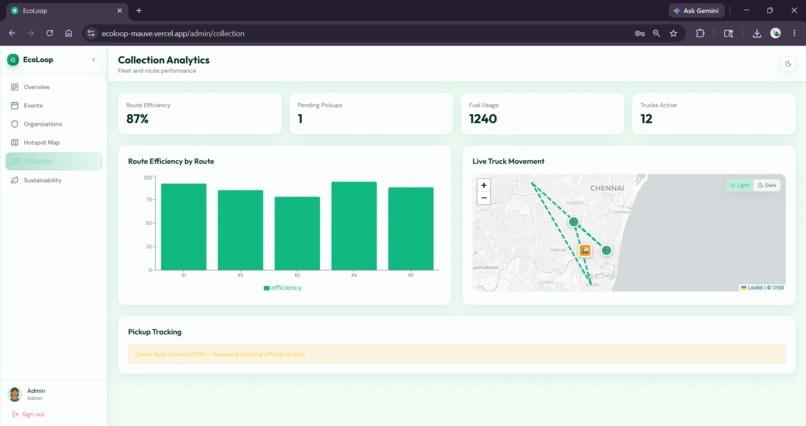Click the Ask Gemini button
Screen dimensions: 806x426
click(697, 10)
